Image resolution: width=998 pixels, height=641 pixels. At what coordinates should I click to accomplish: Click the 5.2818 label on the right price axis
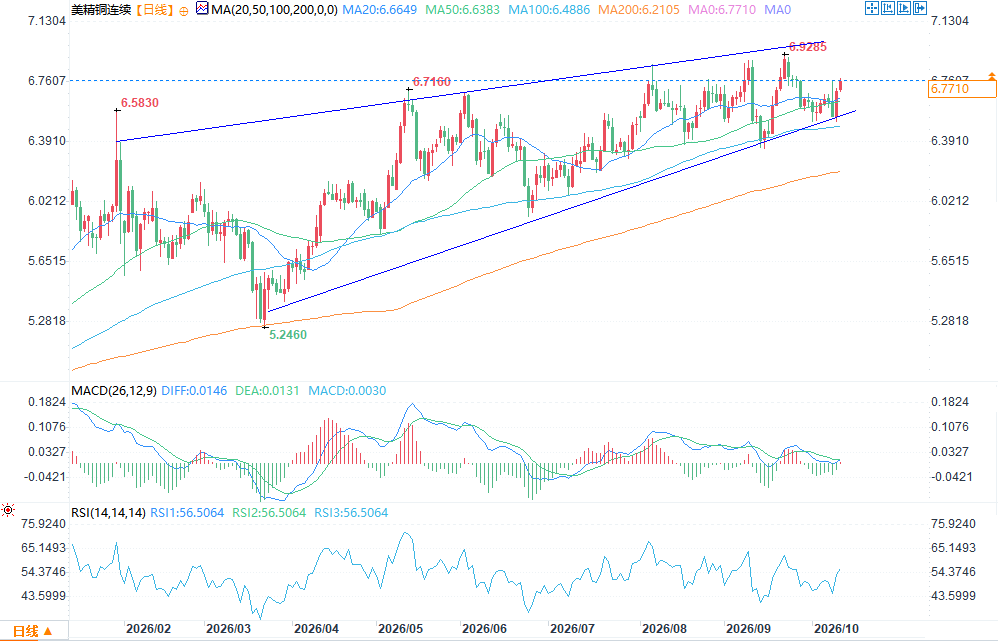click(x=950, y=321)
